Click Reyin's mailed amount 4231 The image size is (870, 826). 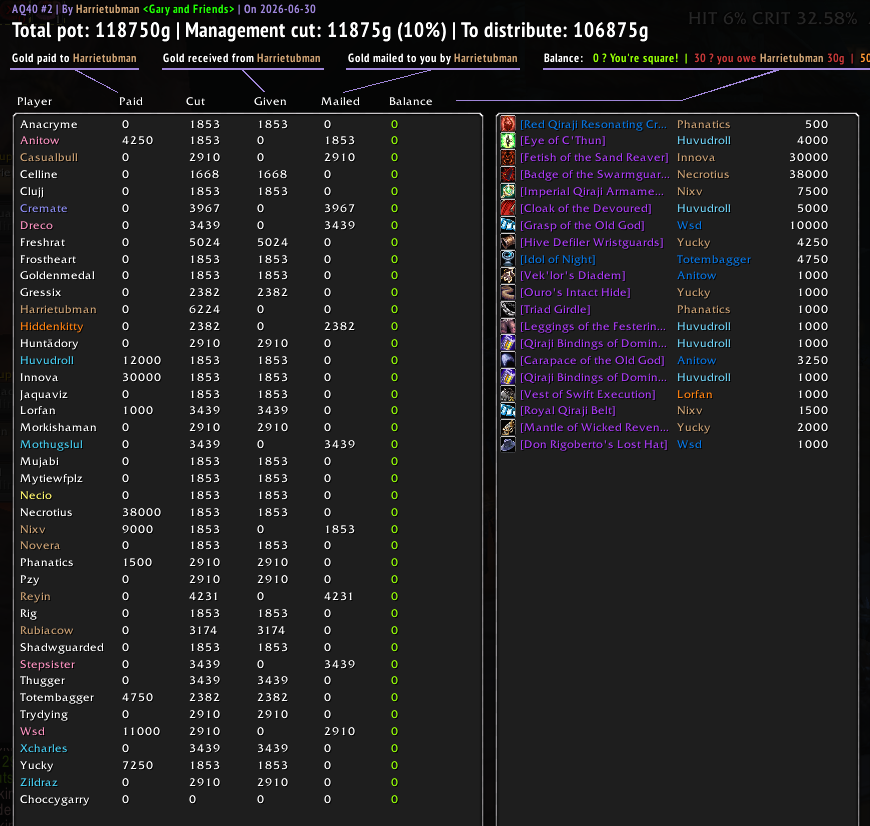coord(339,596)
